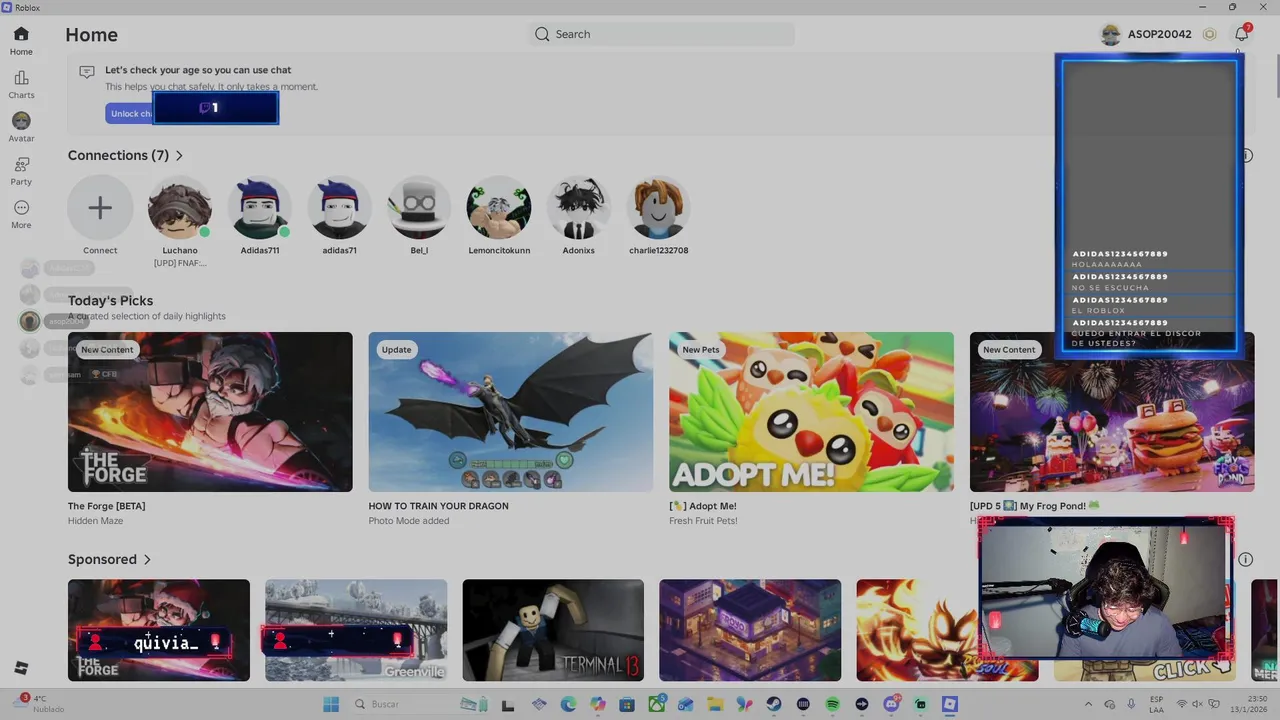Open charlie1232708's connection avatar
1280x720 pixels.
point(658,208)
